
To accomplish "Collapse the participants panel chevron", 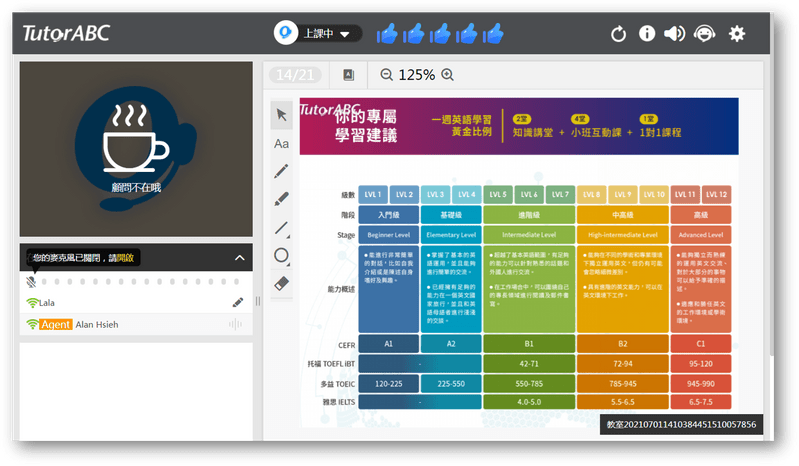I will [x=240, y=258].
